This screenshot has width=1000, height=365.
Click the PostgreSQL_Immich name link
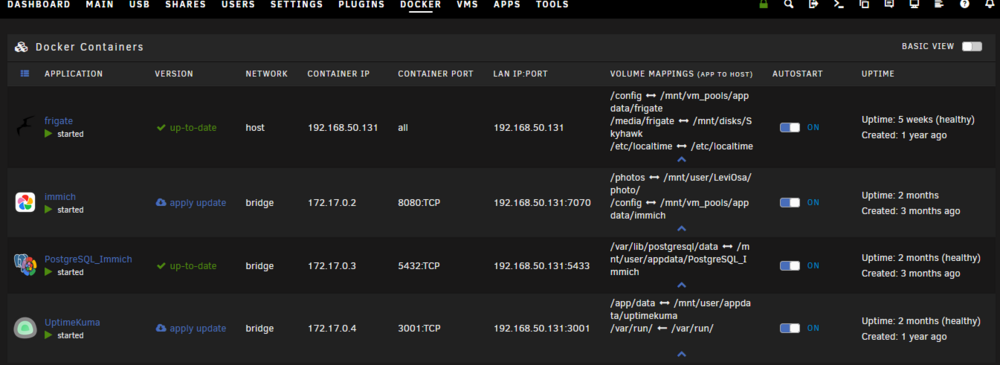pos(89,259)
